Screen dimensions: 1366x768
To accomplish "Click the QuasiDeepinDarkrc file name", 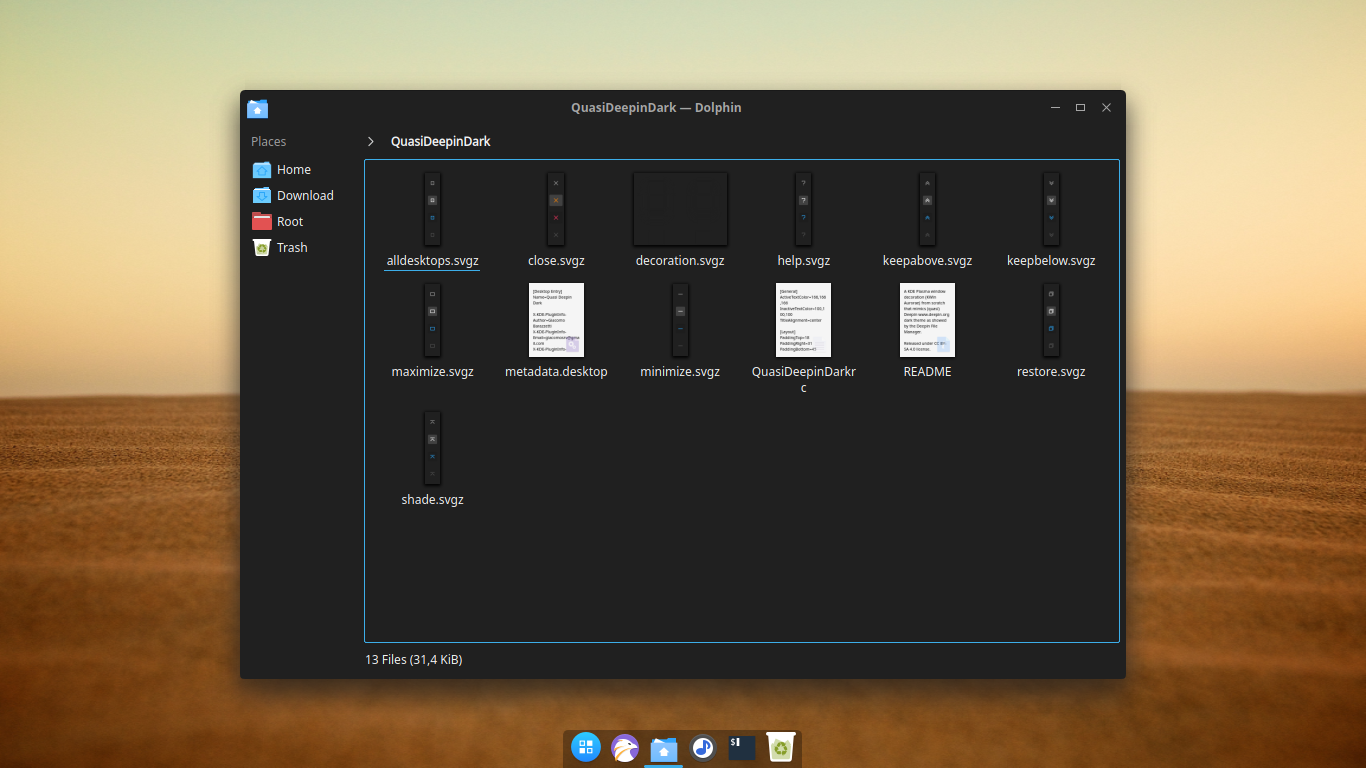I will (x=804, y=379).
